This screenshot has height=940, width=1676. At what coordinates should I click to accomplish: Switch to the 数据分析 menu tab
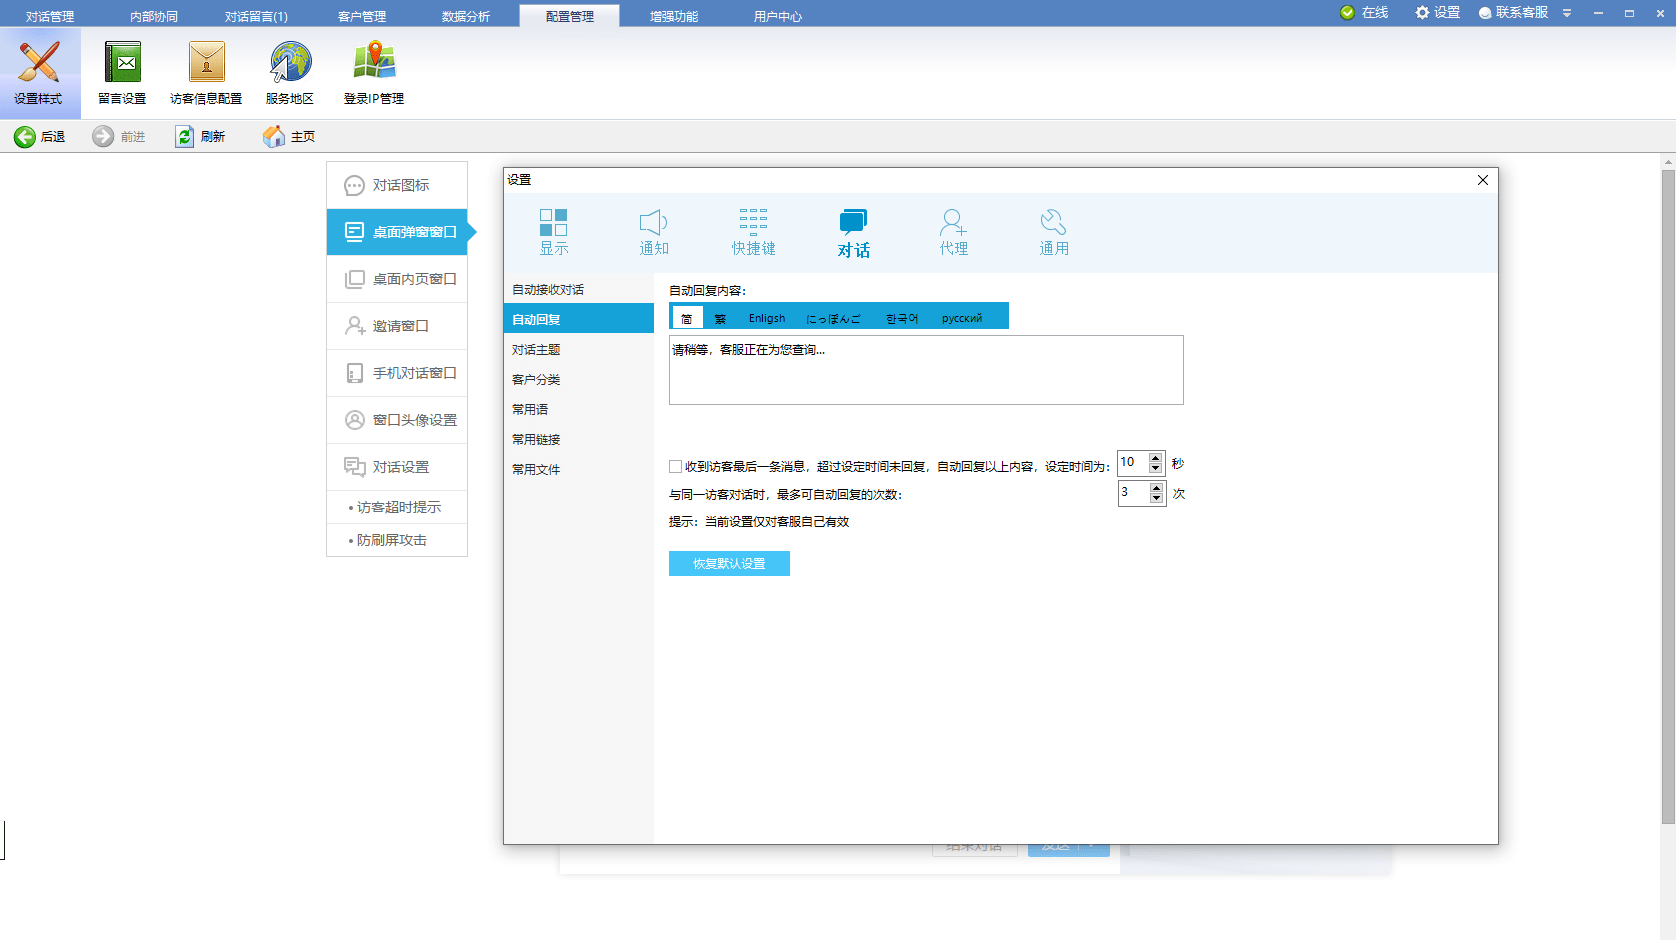click(x=466, y=16)
